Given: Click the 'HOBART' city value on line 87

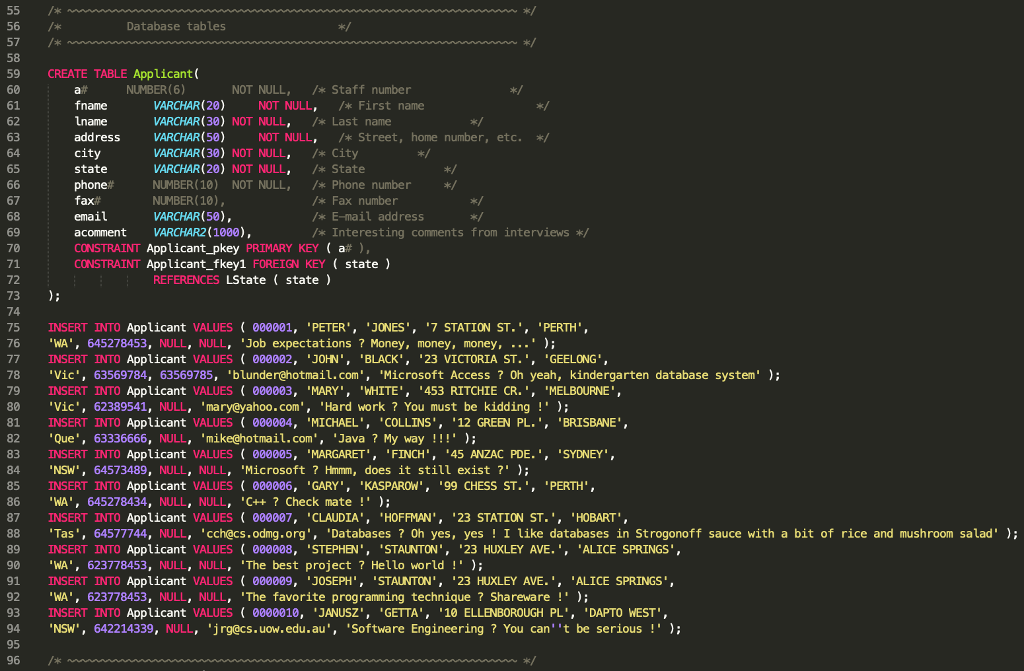Looking at the screenshot, I should pyautogui.click(x=597, y=517).
